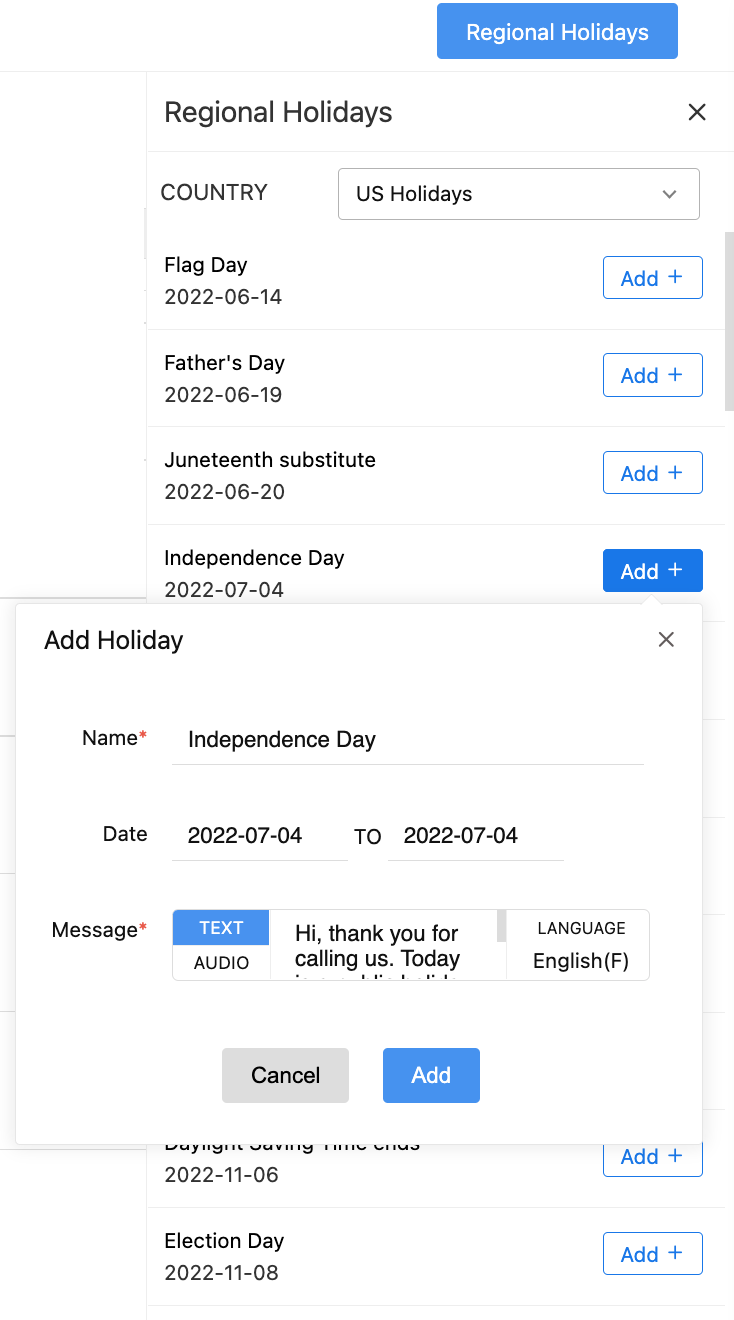The image size is (734, 1320).
Task: Pick the holiday end date
Action: click(475, 836)
